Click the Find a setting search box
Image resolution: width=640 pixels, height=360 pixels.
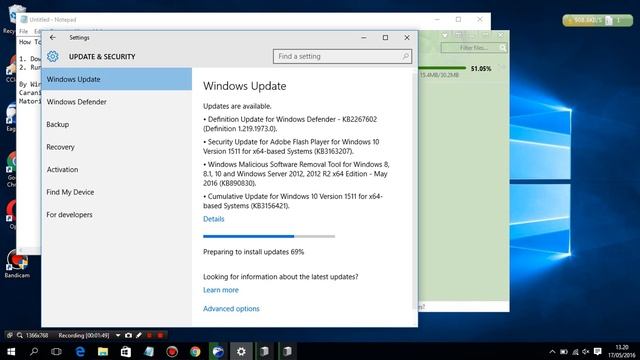342,56
